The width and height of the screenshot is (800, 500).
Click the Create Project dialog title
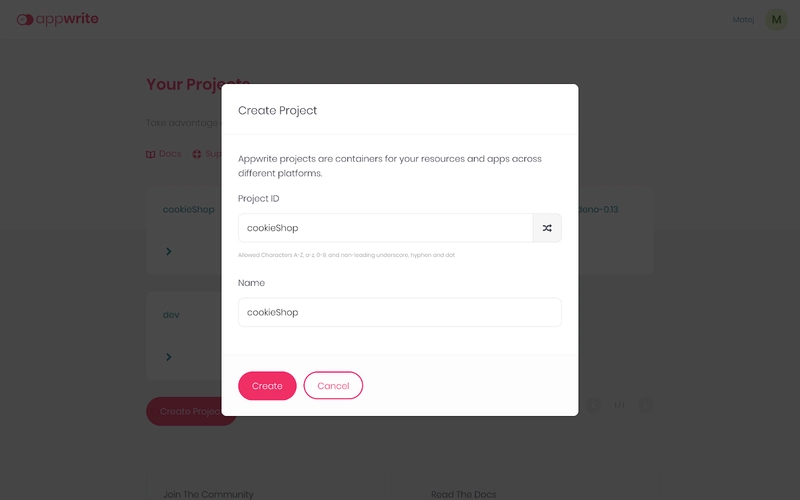(277, 110)
